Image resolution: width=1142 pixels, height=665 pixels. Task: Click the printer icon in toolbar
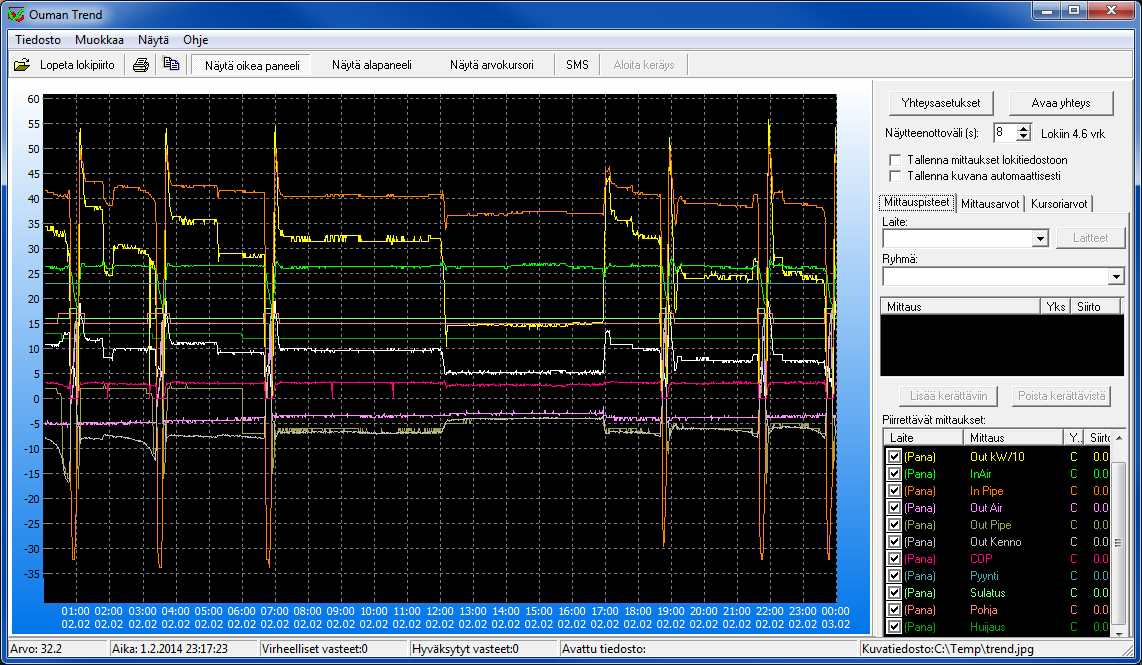point(141,65)
